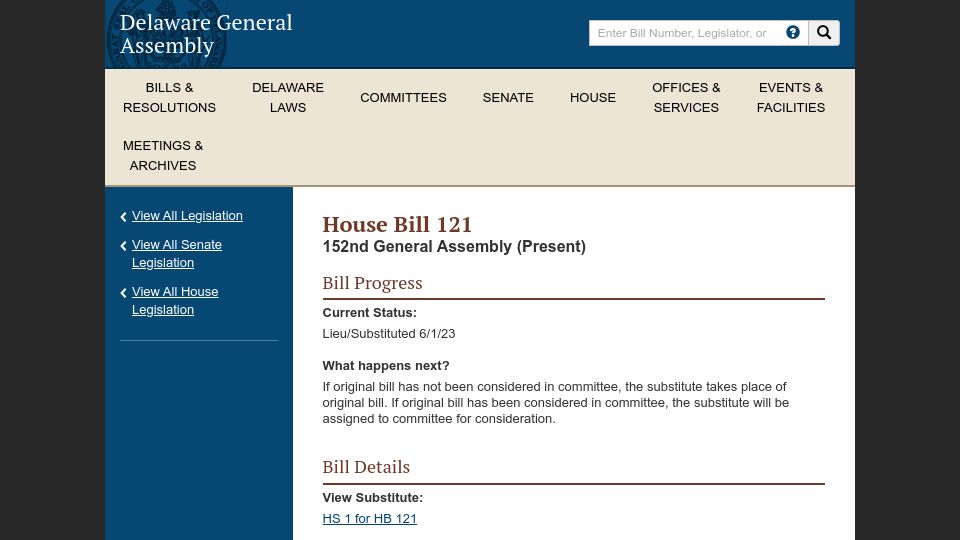Open the Bills & Resolutions menu
The height and width of the screenshot is (540, 960).
point(170,97)
